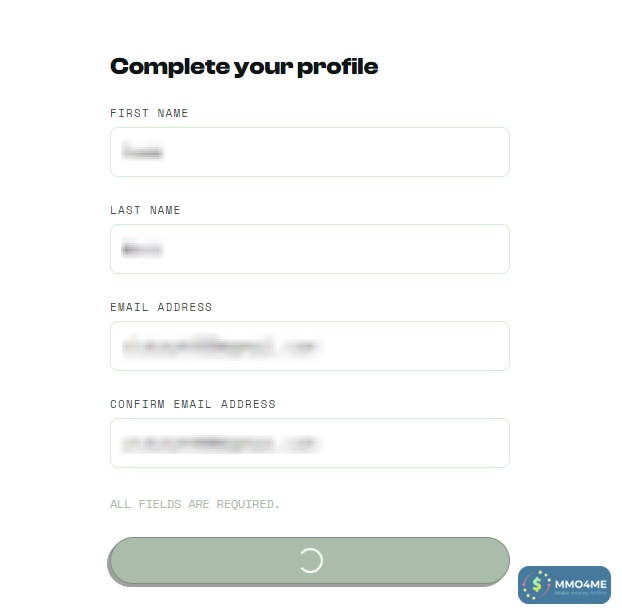Click the FIRST NAME label

click(149, 113)
